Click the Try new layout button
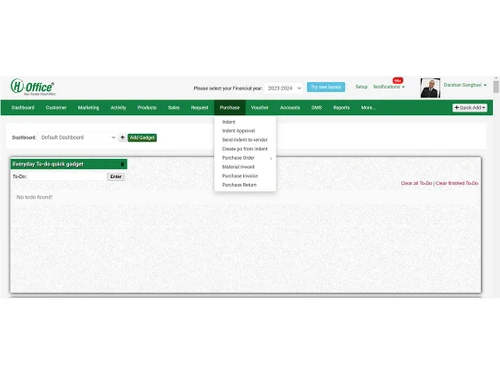Viewport: 500px width, 375px height. pyautogui.click(x=326, y=87)
